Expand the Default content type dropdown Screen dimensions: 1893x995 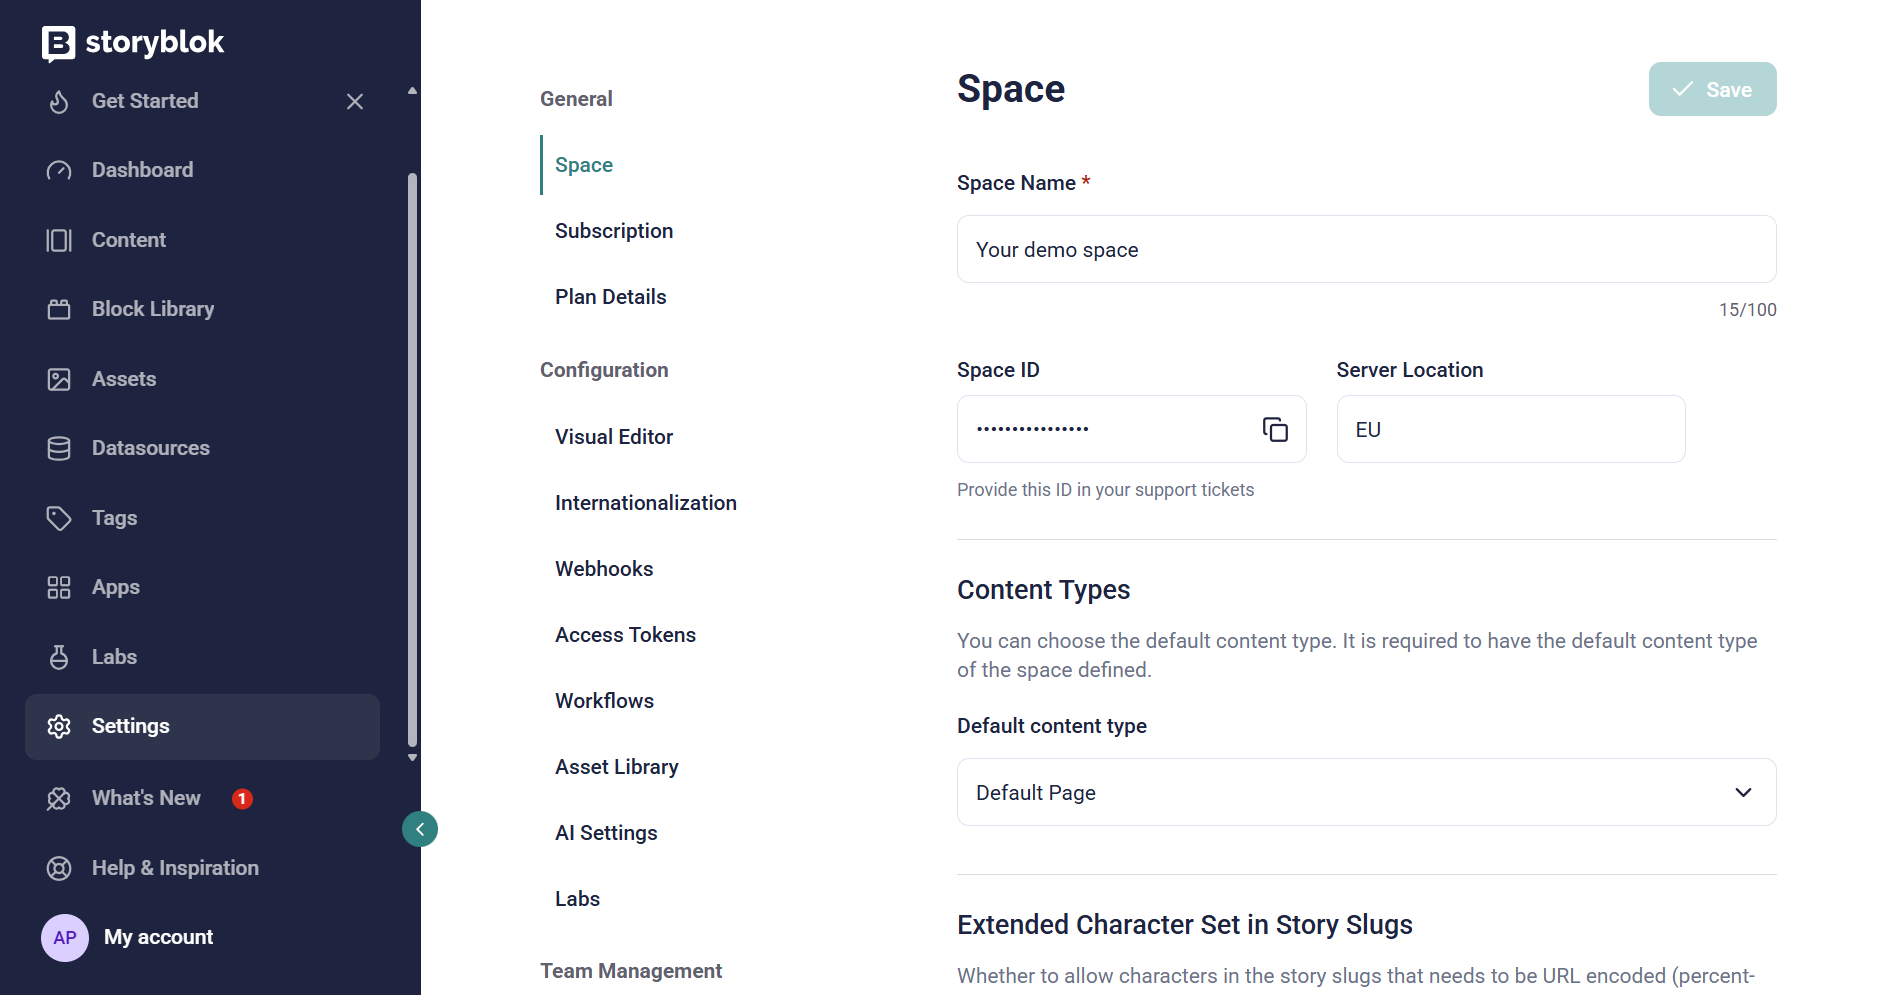[x=1366, y=792]
